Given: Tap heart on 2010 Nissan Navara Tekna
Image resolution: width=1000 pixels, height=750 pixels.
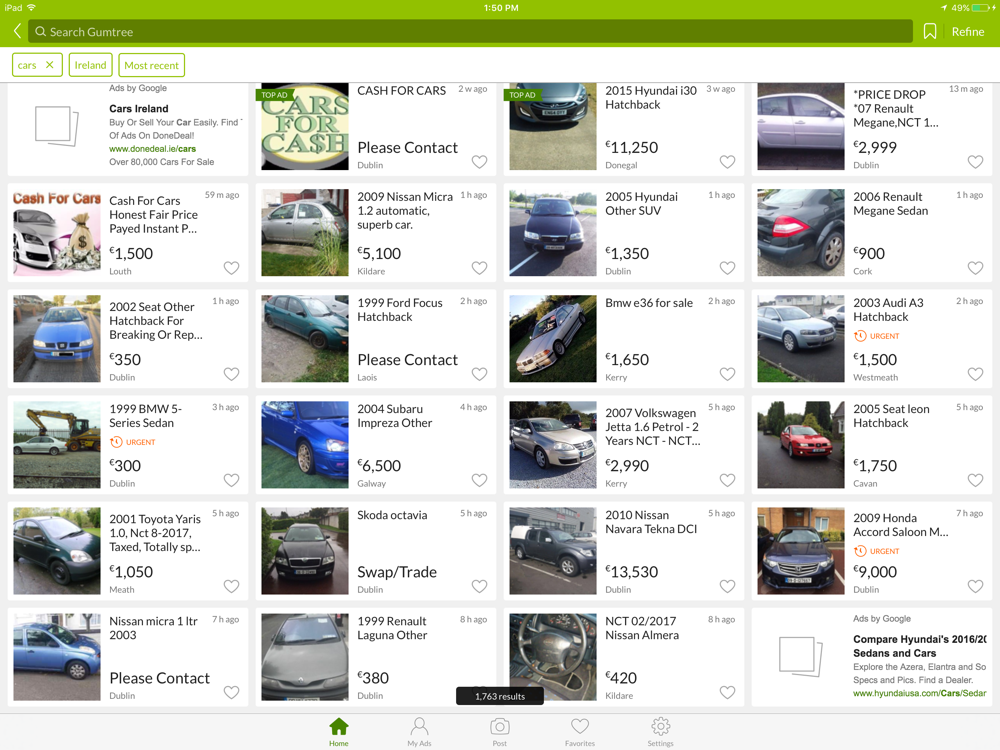Looking at the screenshot, I should coord(727,586).
